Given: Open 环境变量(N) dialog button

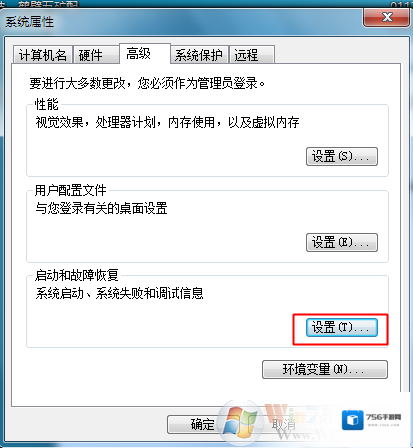Looking at the screenshot, I should pos(325,369).
